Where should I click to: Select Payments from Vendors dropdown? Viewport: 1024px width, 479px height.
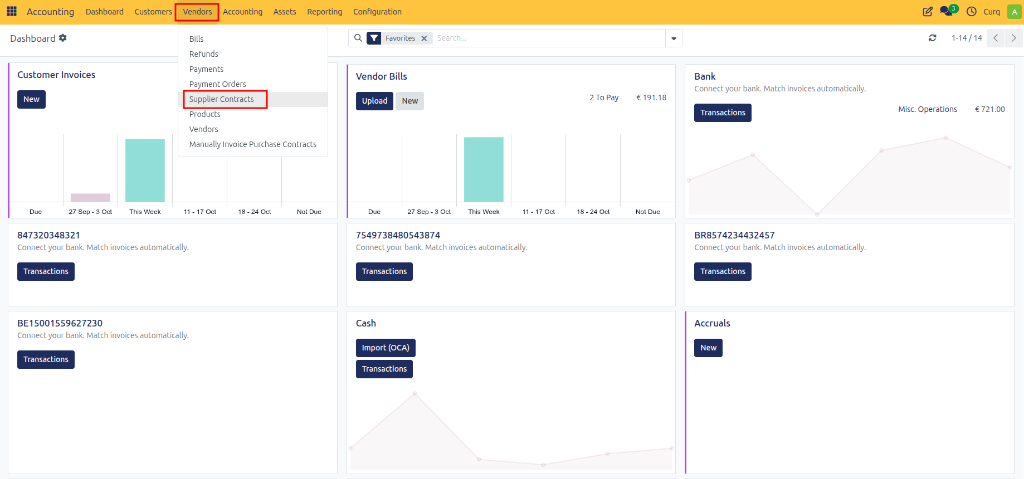pyautogui.click(x=253, y=69)
